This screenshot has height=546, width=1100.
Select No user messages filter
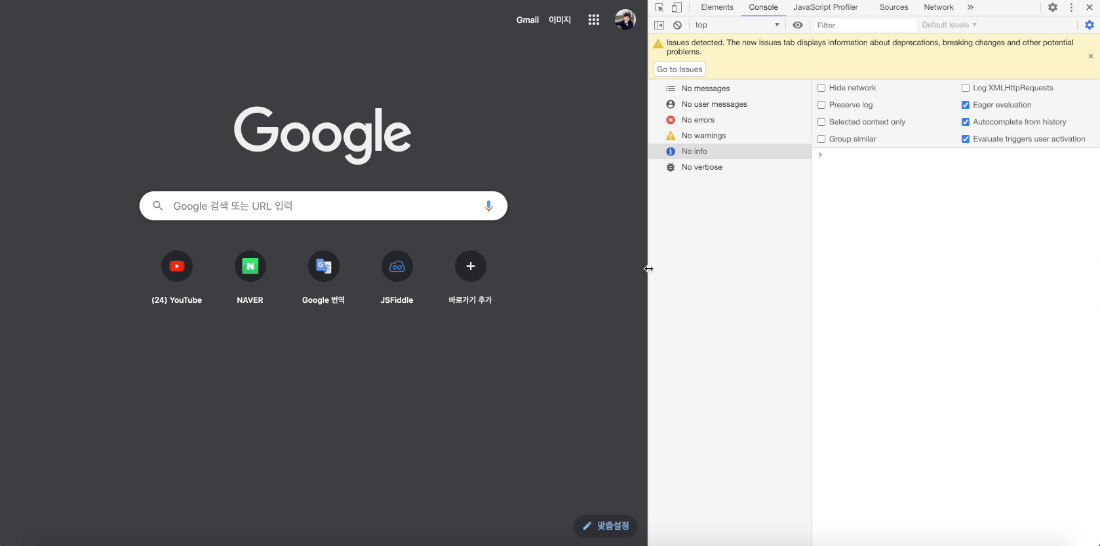click(x=730, y=104)
